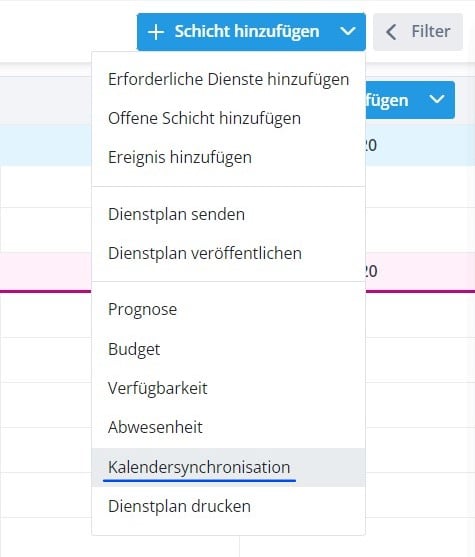Select Erforderliche Dienste hinzufügen
The width and height of the screenshot is (475, 557).
[x=228, y=79]
